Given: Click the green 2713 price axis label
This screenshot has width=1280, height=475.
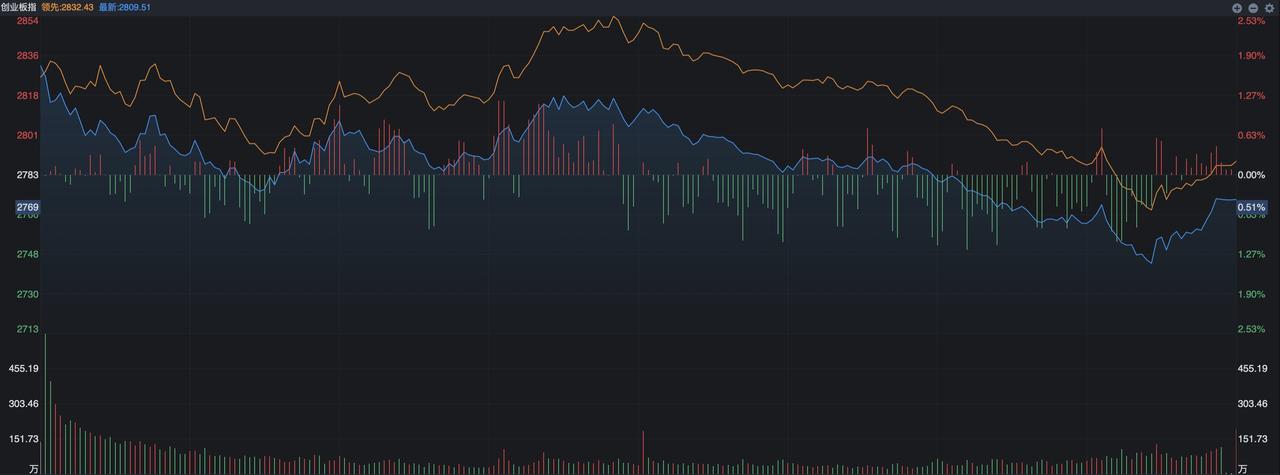Looking at the screenshot, I should (28, 329).
